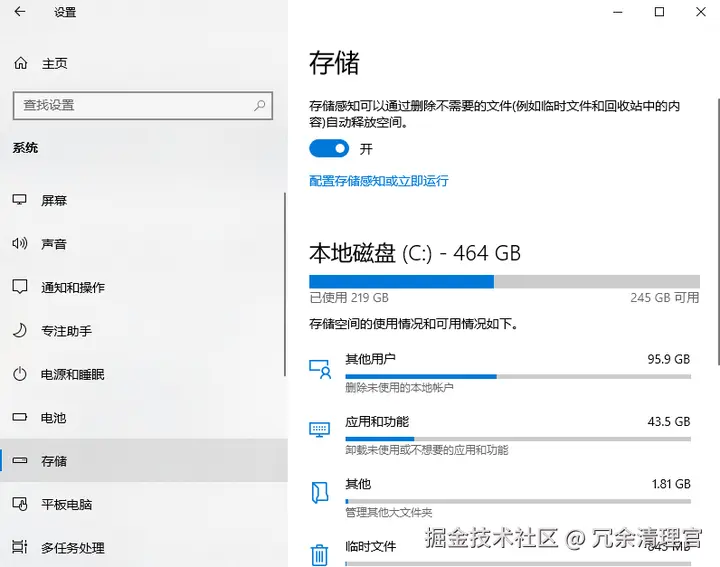Click the 存储 drive icon in sidebar

pos(20,460)
